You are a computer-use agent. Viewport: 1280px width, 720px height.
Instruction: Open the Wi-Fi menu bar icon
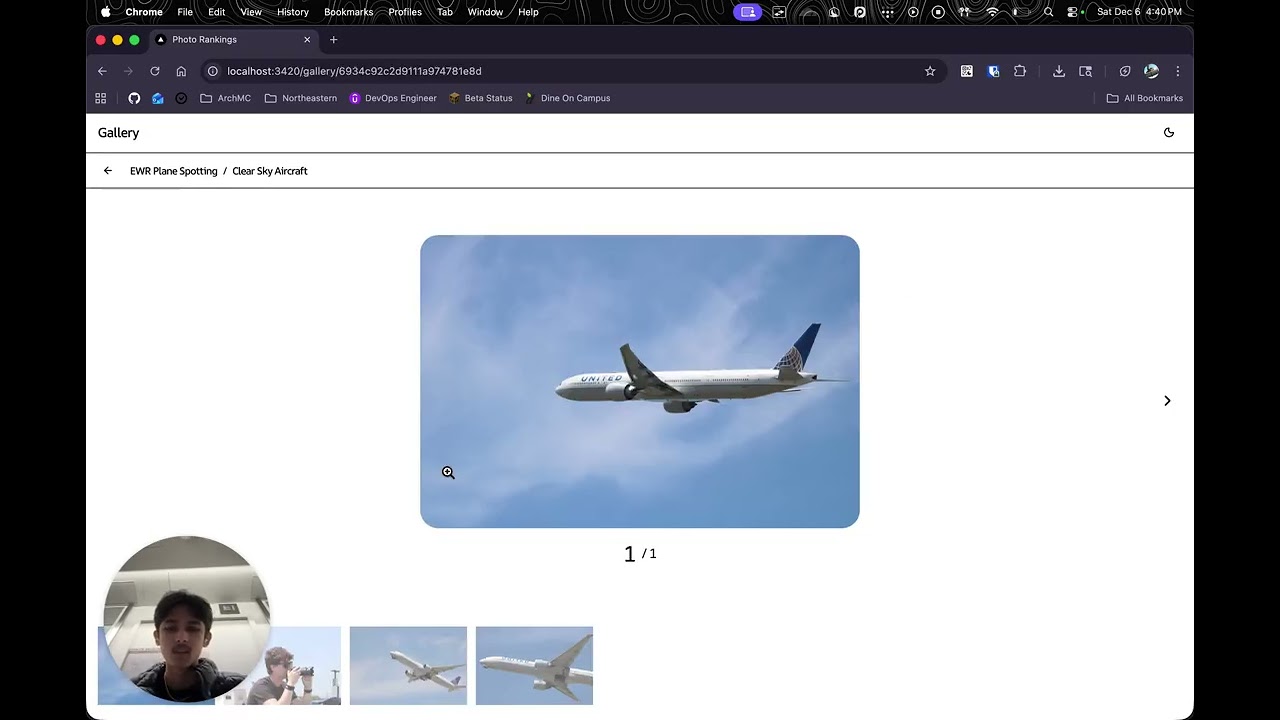pos(992,12)
